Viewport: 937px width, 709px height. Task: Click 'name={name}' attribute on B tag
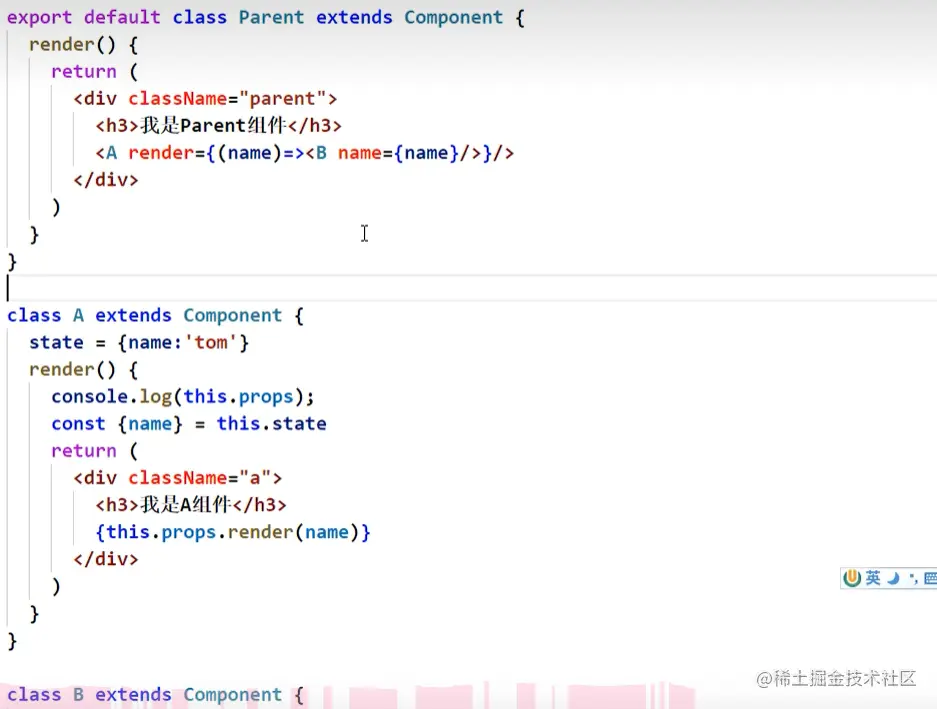[398, 153]
